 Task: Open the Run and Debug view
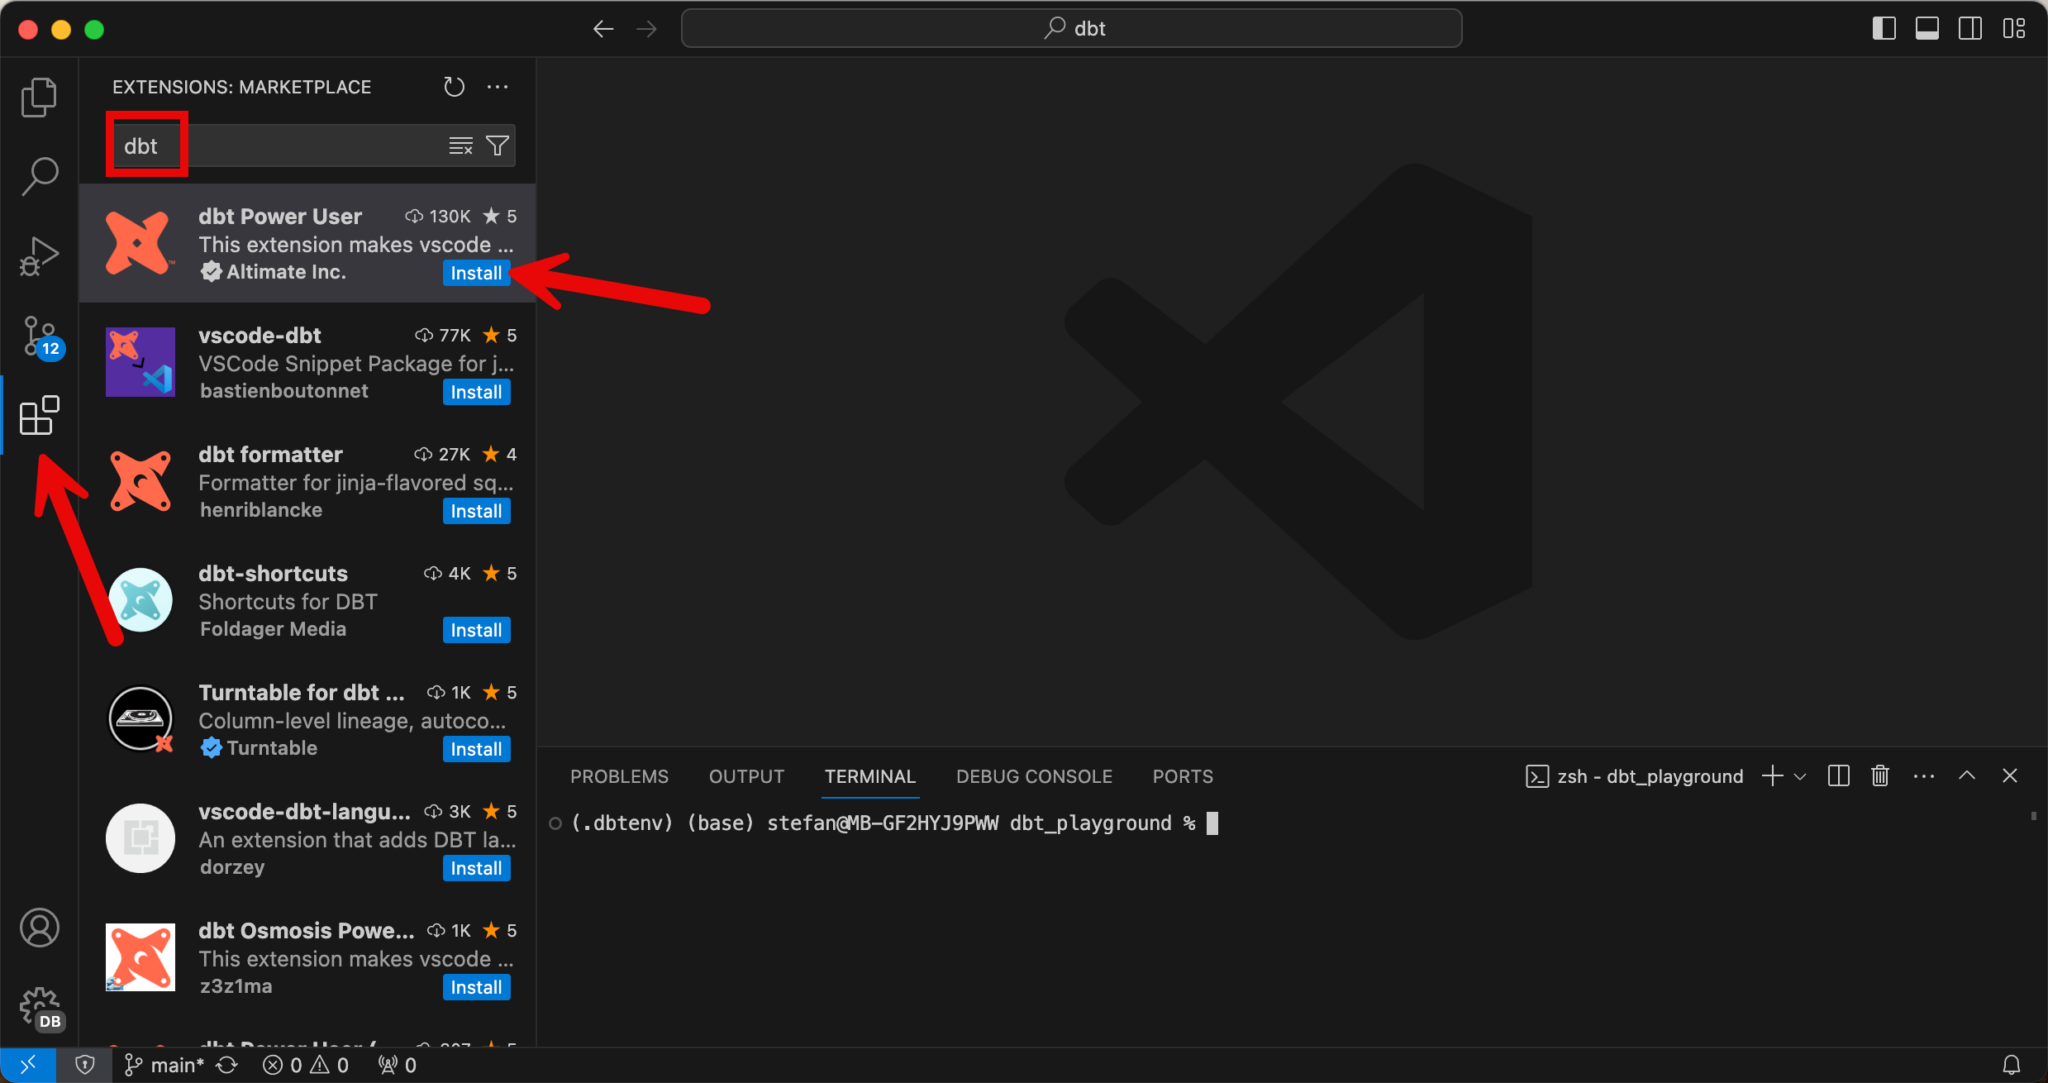pos(39,256)
